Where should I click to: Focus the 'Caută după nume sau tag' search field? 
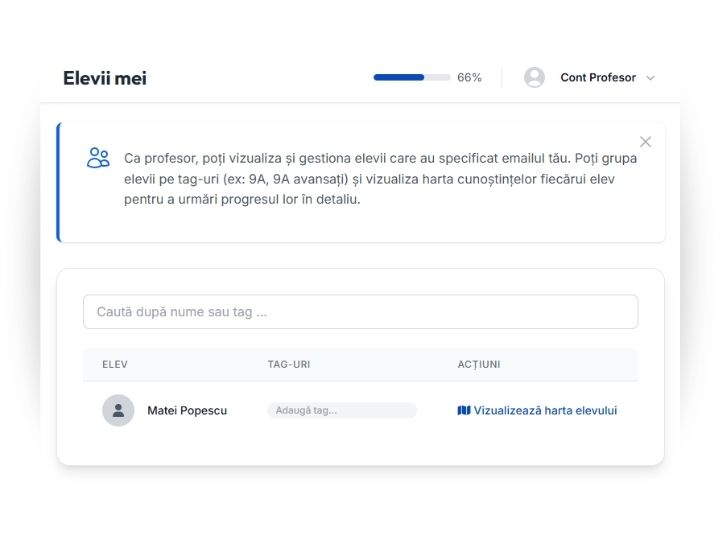click(360, 312)
